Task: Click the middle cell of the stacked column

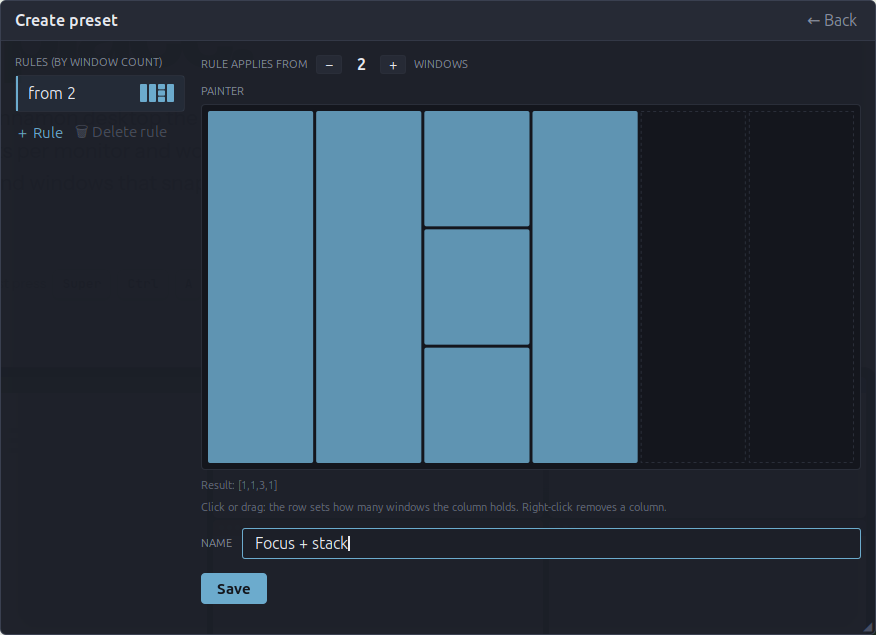Action: [477, 287]
